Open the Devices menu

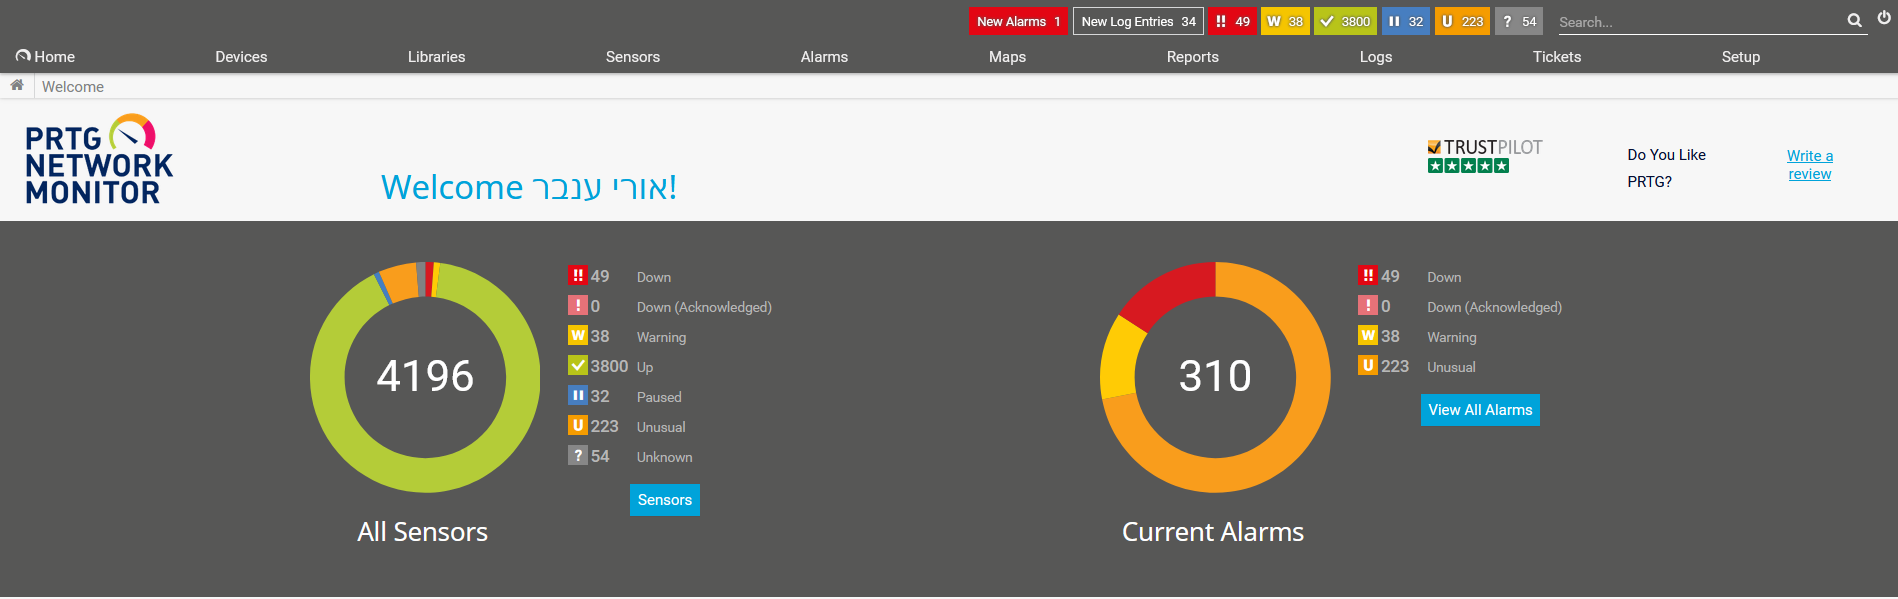(x=241, y=57)
